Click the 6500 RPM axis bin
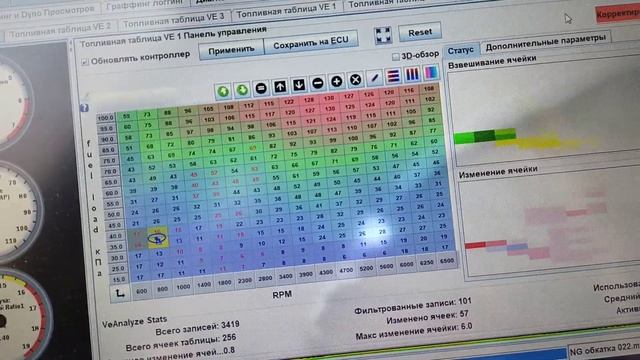The height and width of the screenshot is (360, 640). click(x=447, y=260)
